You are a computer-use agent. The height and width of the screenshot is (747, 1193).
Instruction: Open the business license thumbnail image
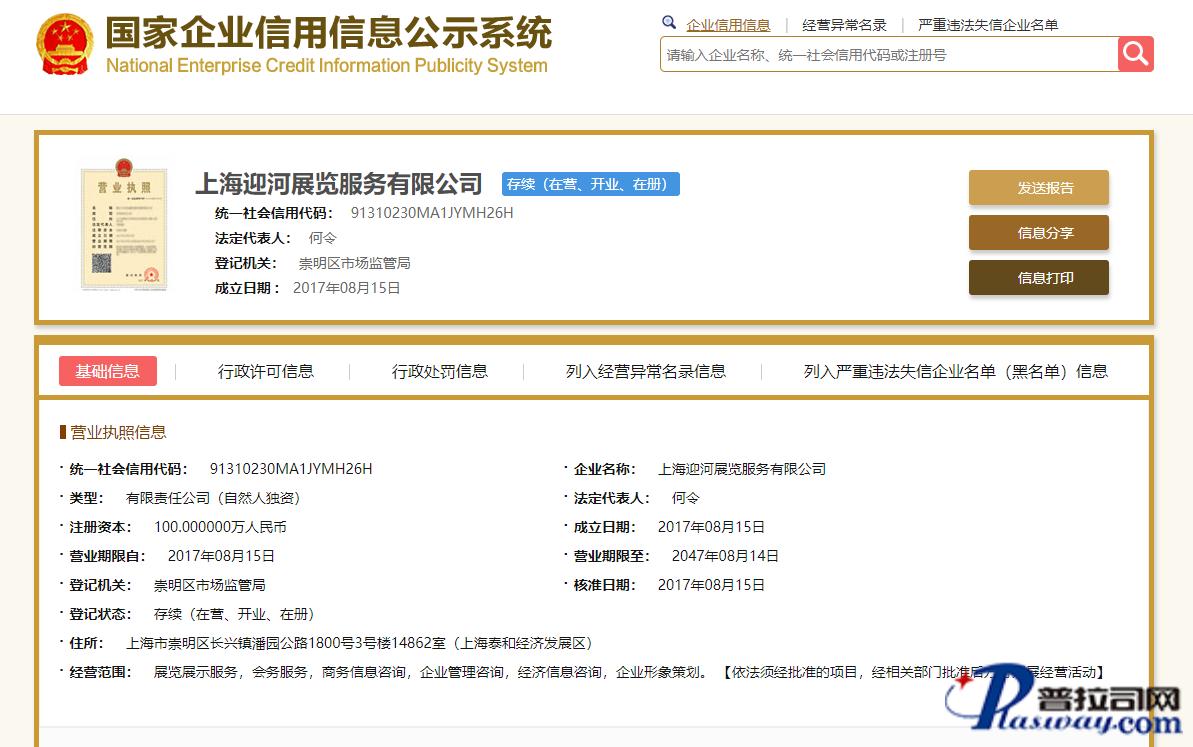(124, 225)
